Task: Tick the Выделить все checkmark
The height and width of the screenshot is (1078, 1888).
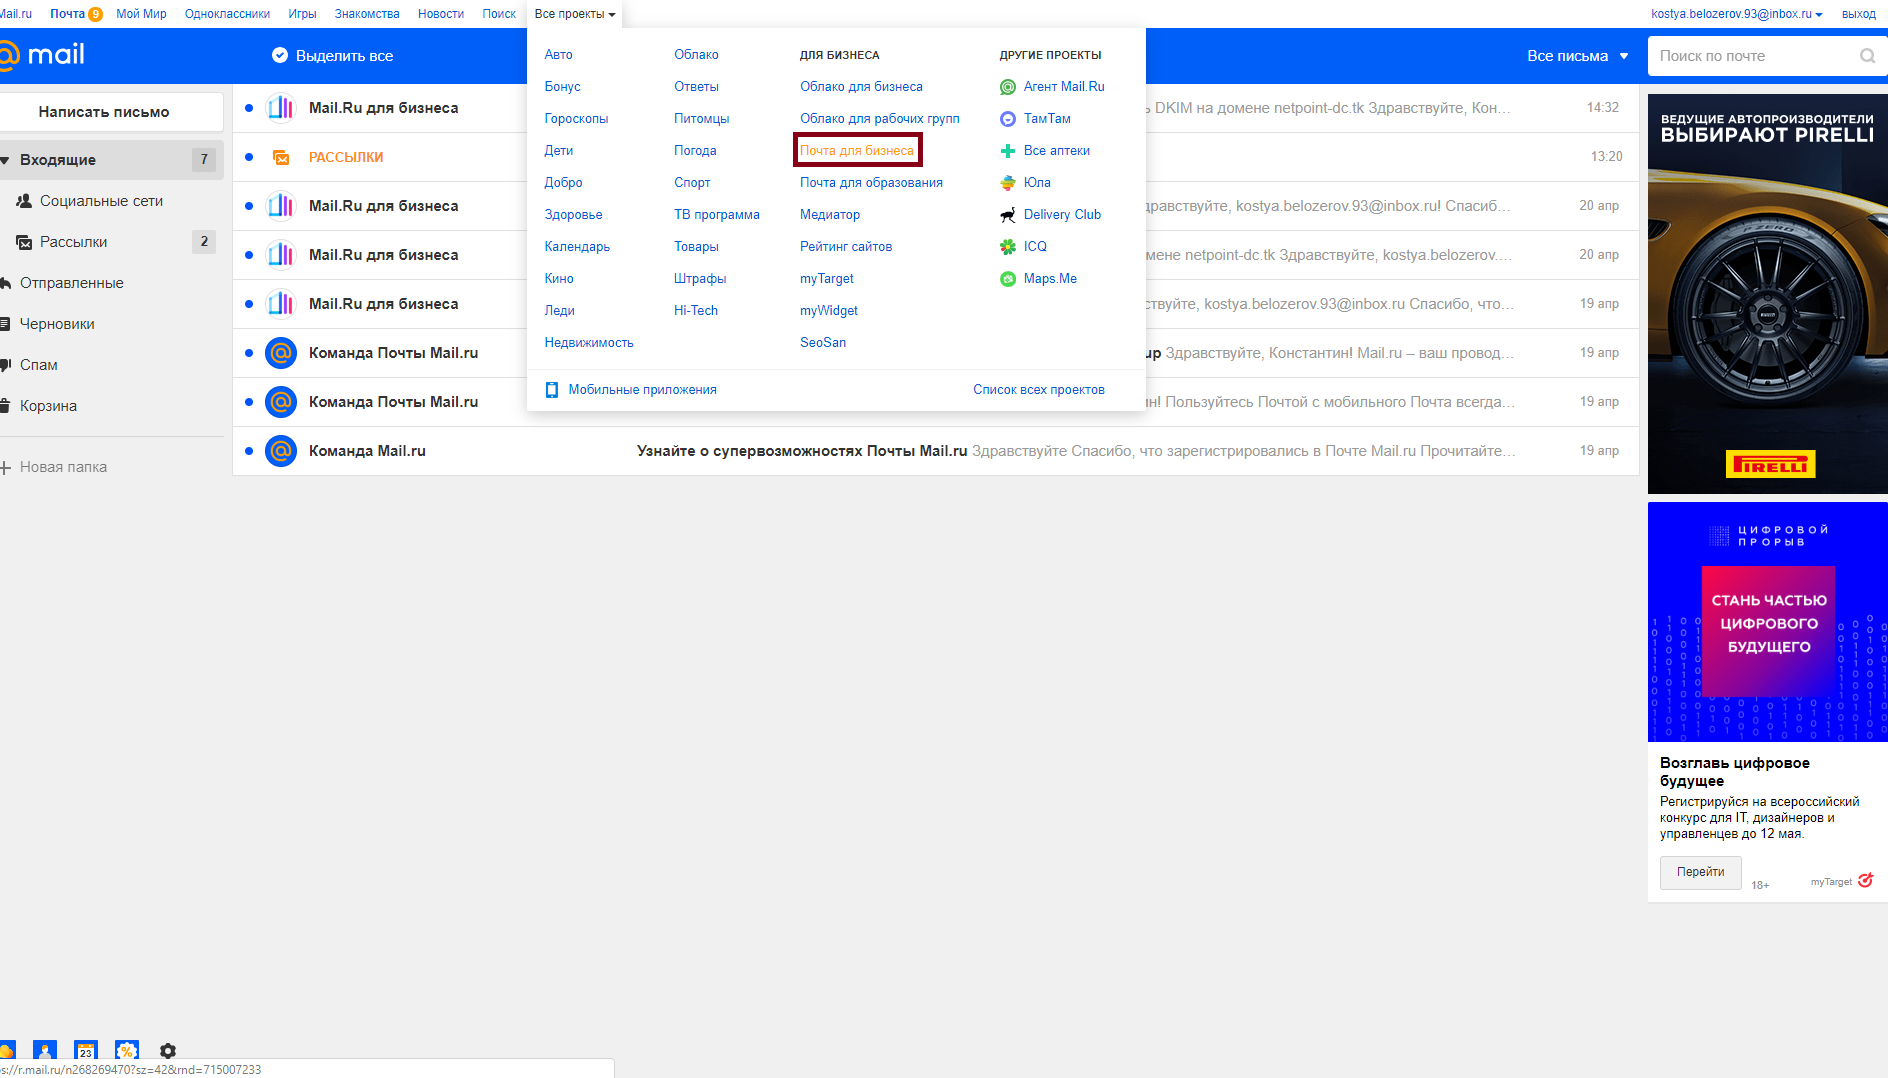Action: click(280, 55)
